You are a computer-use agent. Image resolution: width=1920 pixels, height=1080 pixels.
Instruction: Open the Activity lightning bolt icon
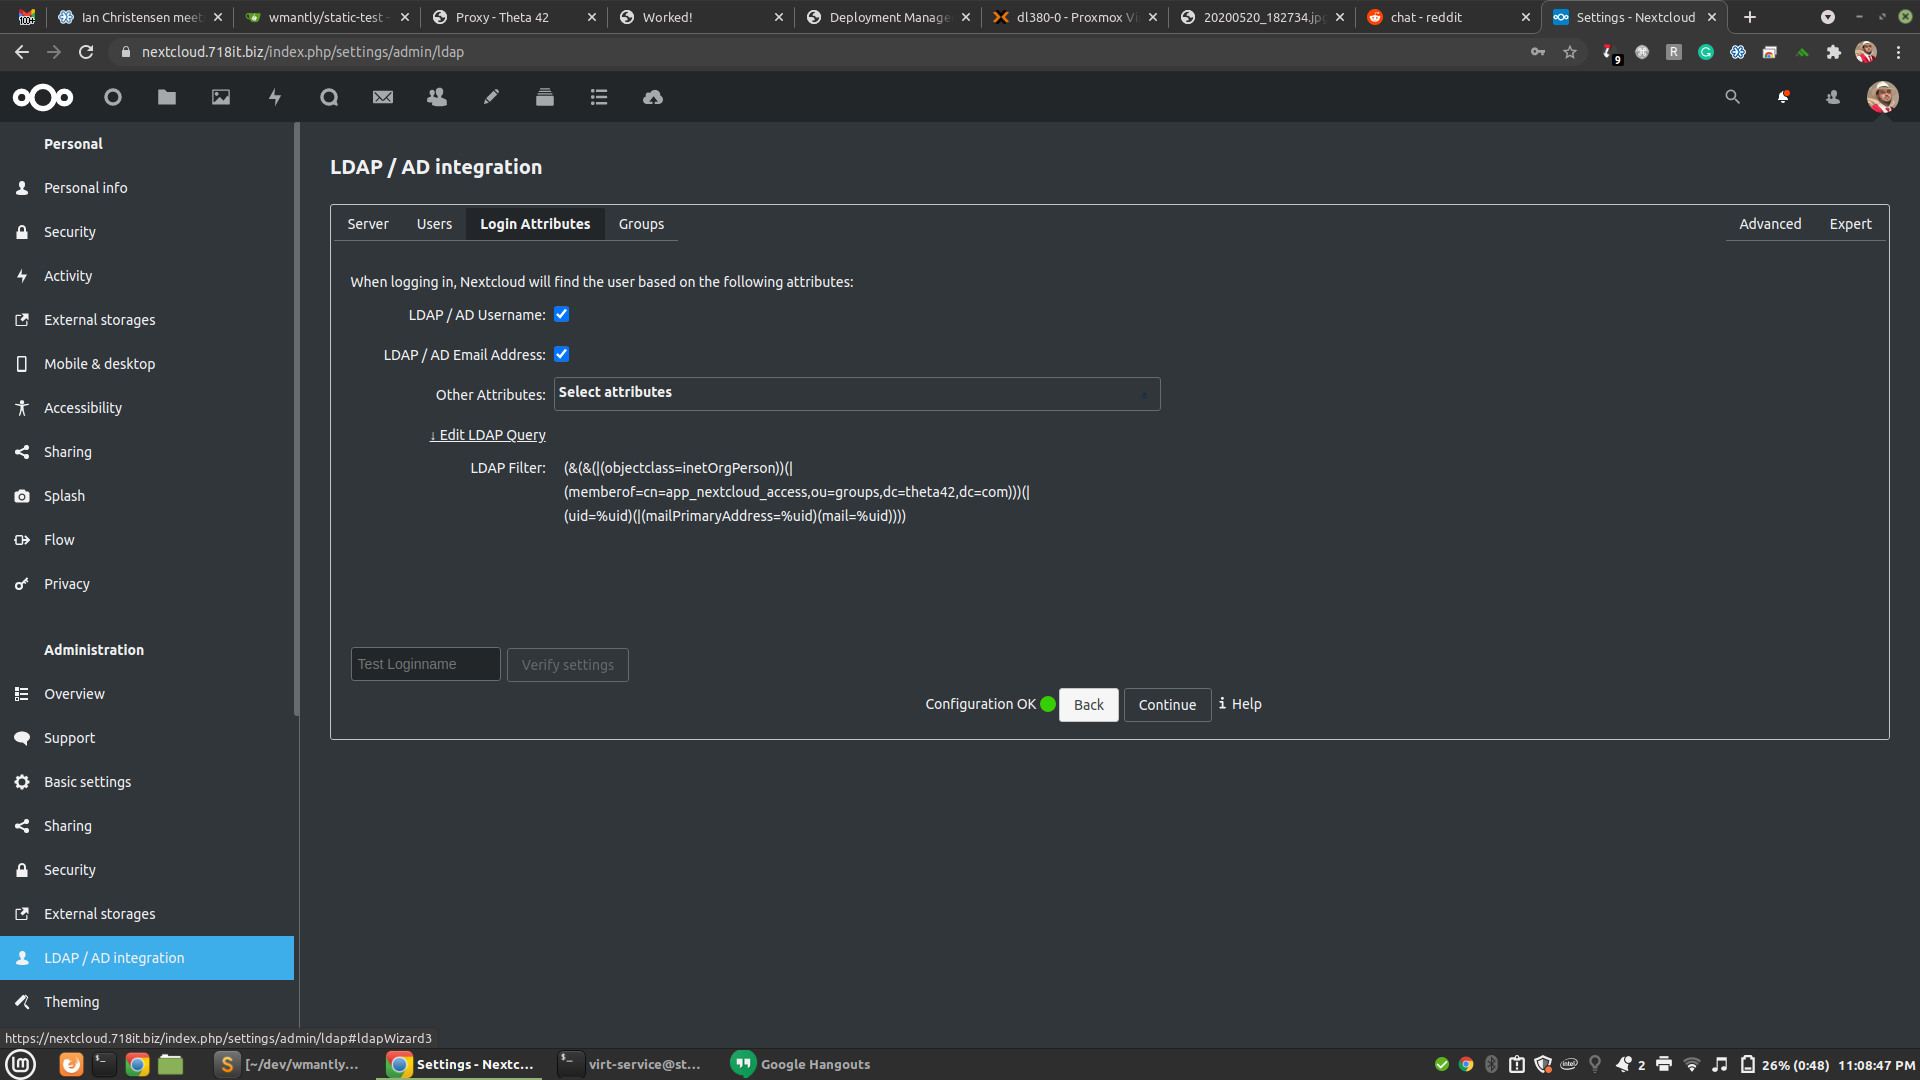tap(275, 97)
